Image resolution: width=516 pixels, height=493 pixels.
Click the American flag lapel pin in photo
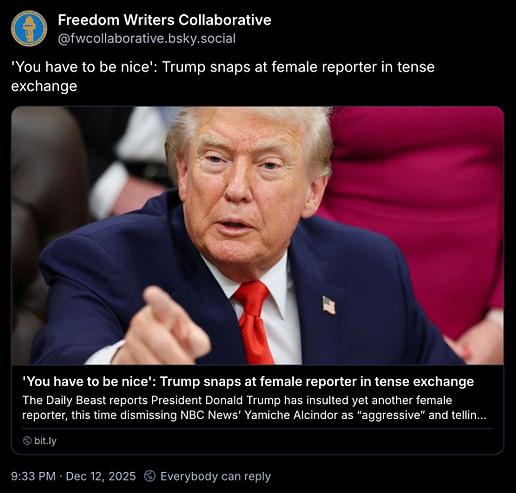point(329,305)
